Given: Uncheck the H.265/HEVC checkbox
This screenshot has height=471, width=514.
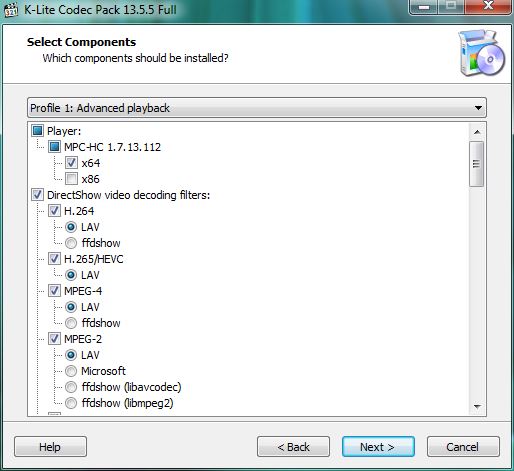Looking at the screenshot, I should (x=54, y=259).
